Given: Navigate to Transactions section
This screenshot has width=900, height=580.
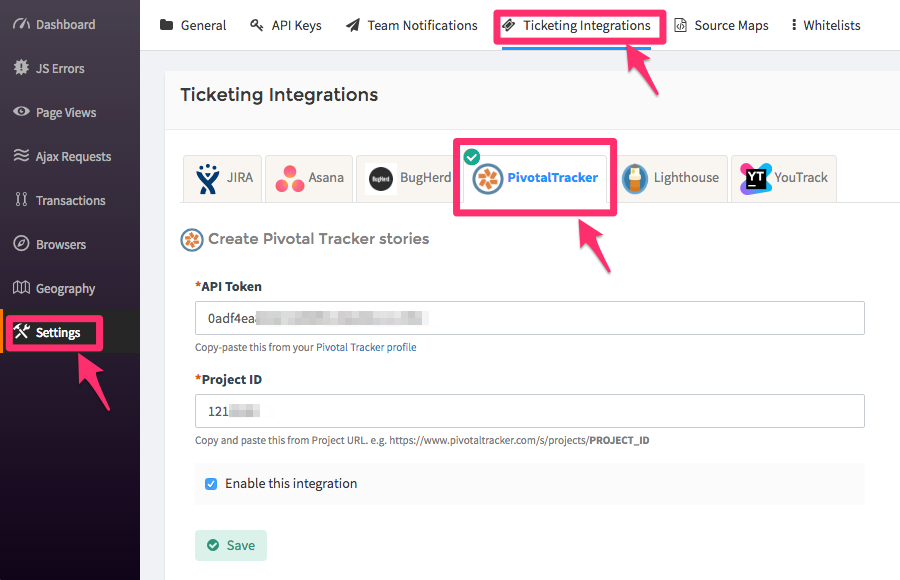Looking at the screenshot, I should point(69,200).
